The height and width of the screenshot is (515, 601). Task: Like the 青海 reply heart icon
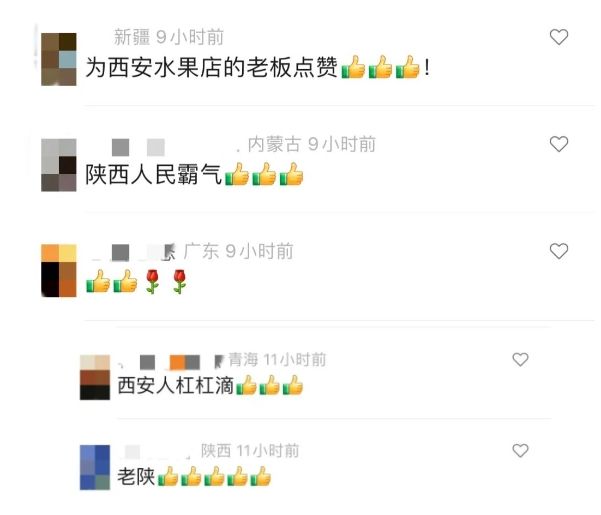[520, 359]
